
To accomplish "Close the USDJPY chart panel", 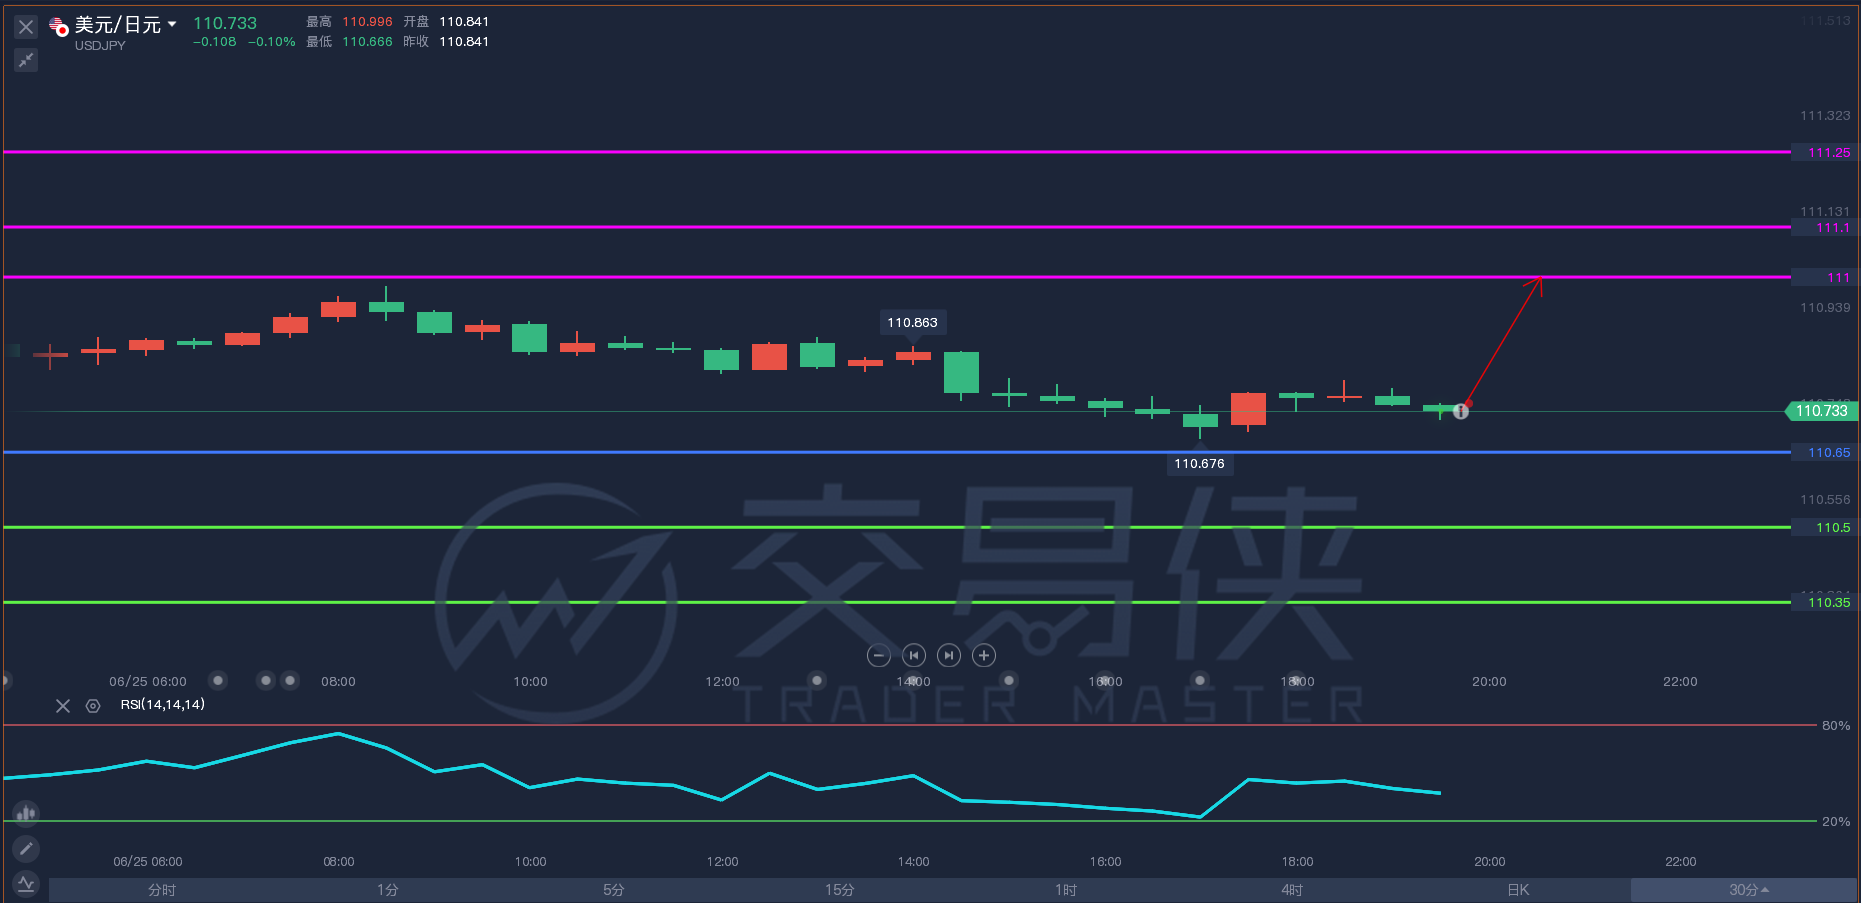I will [x=26, y=27].
